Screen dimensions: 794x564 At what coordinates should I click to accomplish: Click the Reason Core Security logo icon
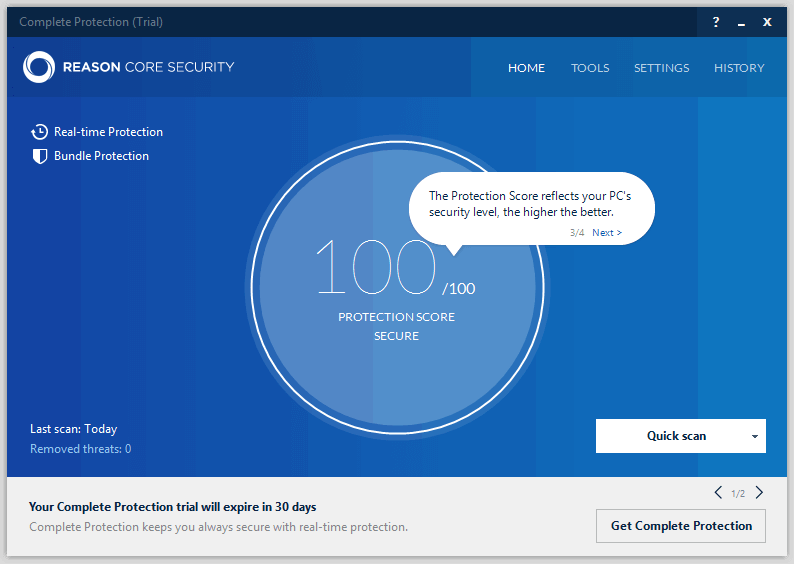pos(39,67)
